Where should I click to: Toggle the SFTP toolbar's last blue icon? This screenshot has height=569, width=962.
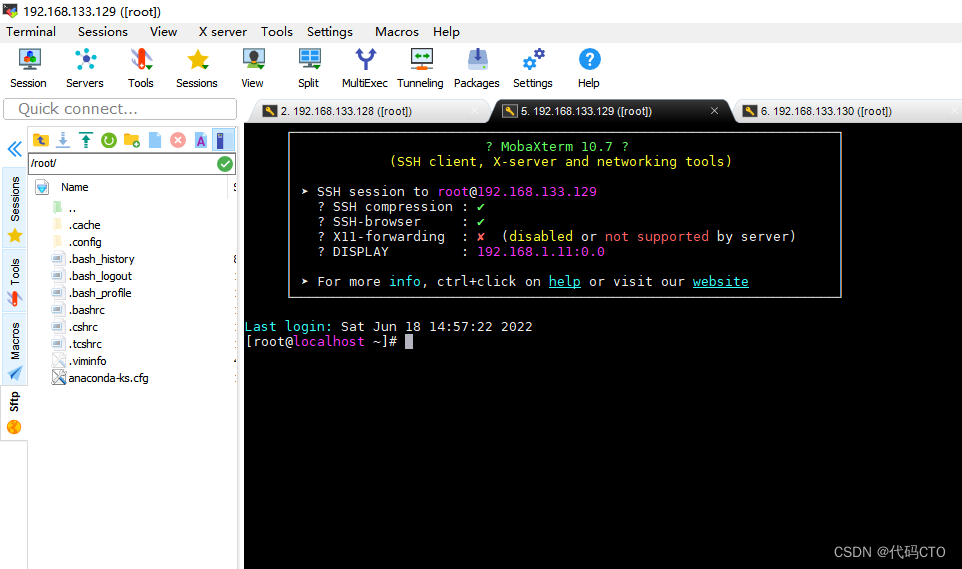tap(223, 140)
